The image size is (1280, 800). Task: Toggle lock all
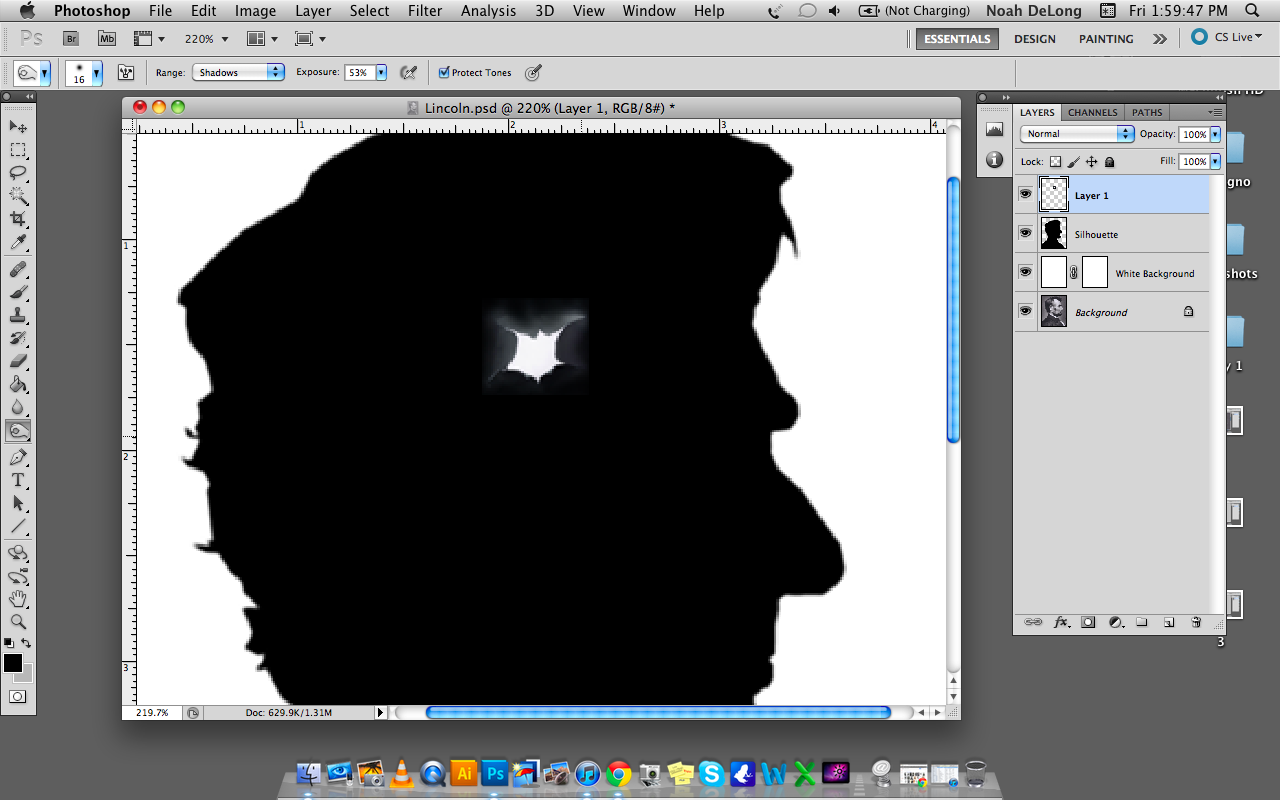[1109, 162]
